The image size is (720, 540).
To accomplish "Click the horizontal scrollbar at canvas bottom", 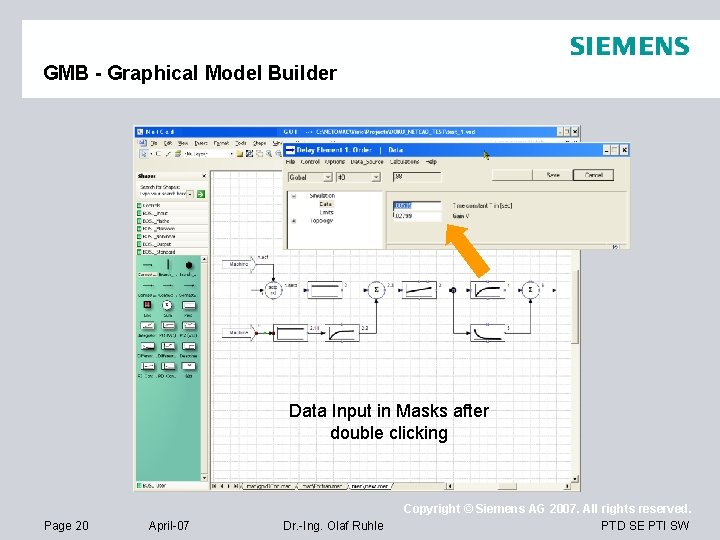I will [x=508, y=486].
